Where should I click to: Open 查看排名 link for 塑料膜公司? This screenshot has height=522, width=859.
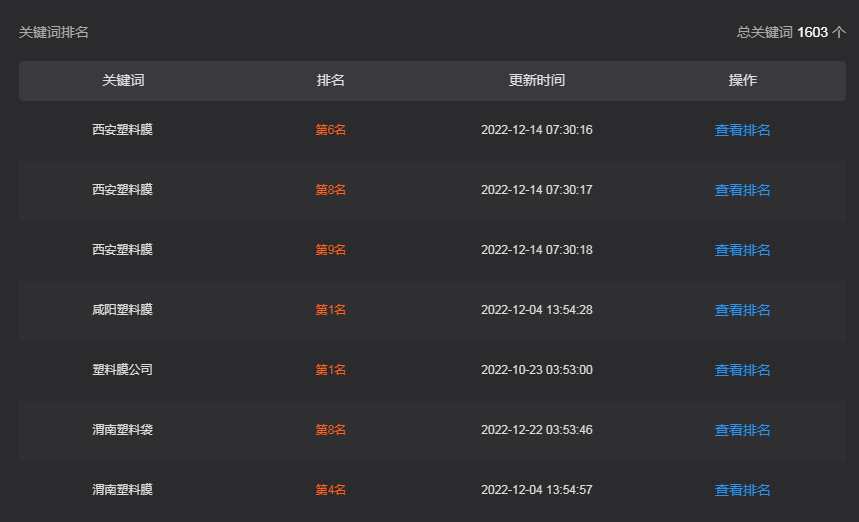[742, 370]
